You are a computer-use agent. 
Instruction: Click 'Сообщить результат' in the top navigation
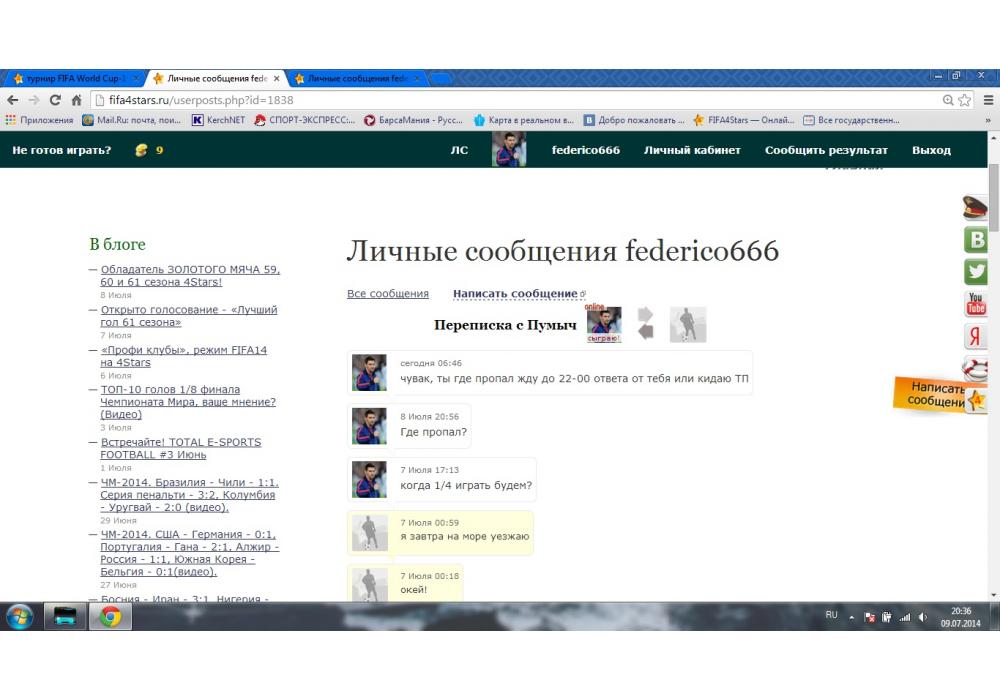(826, 150)
